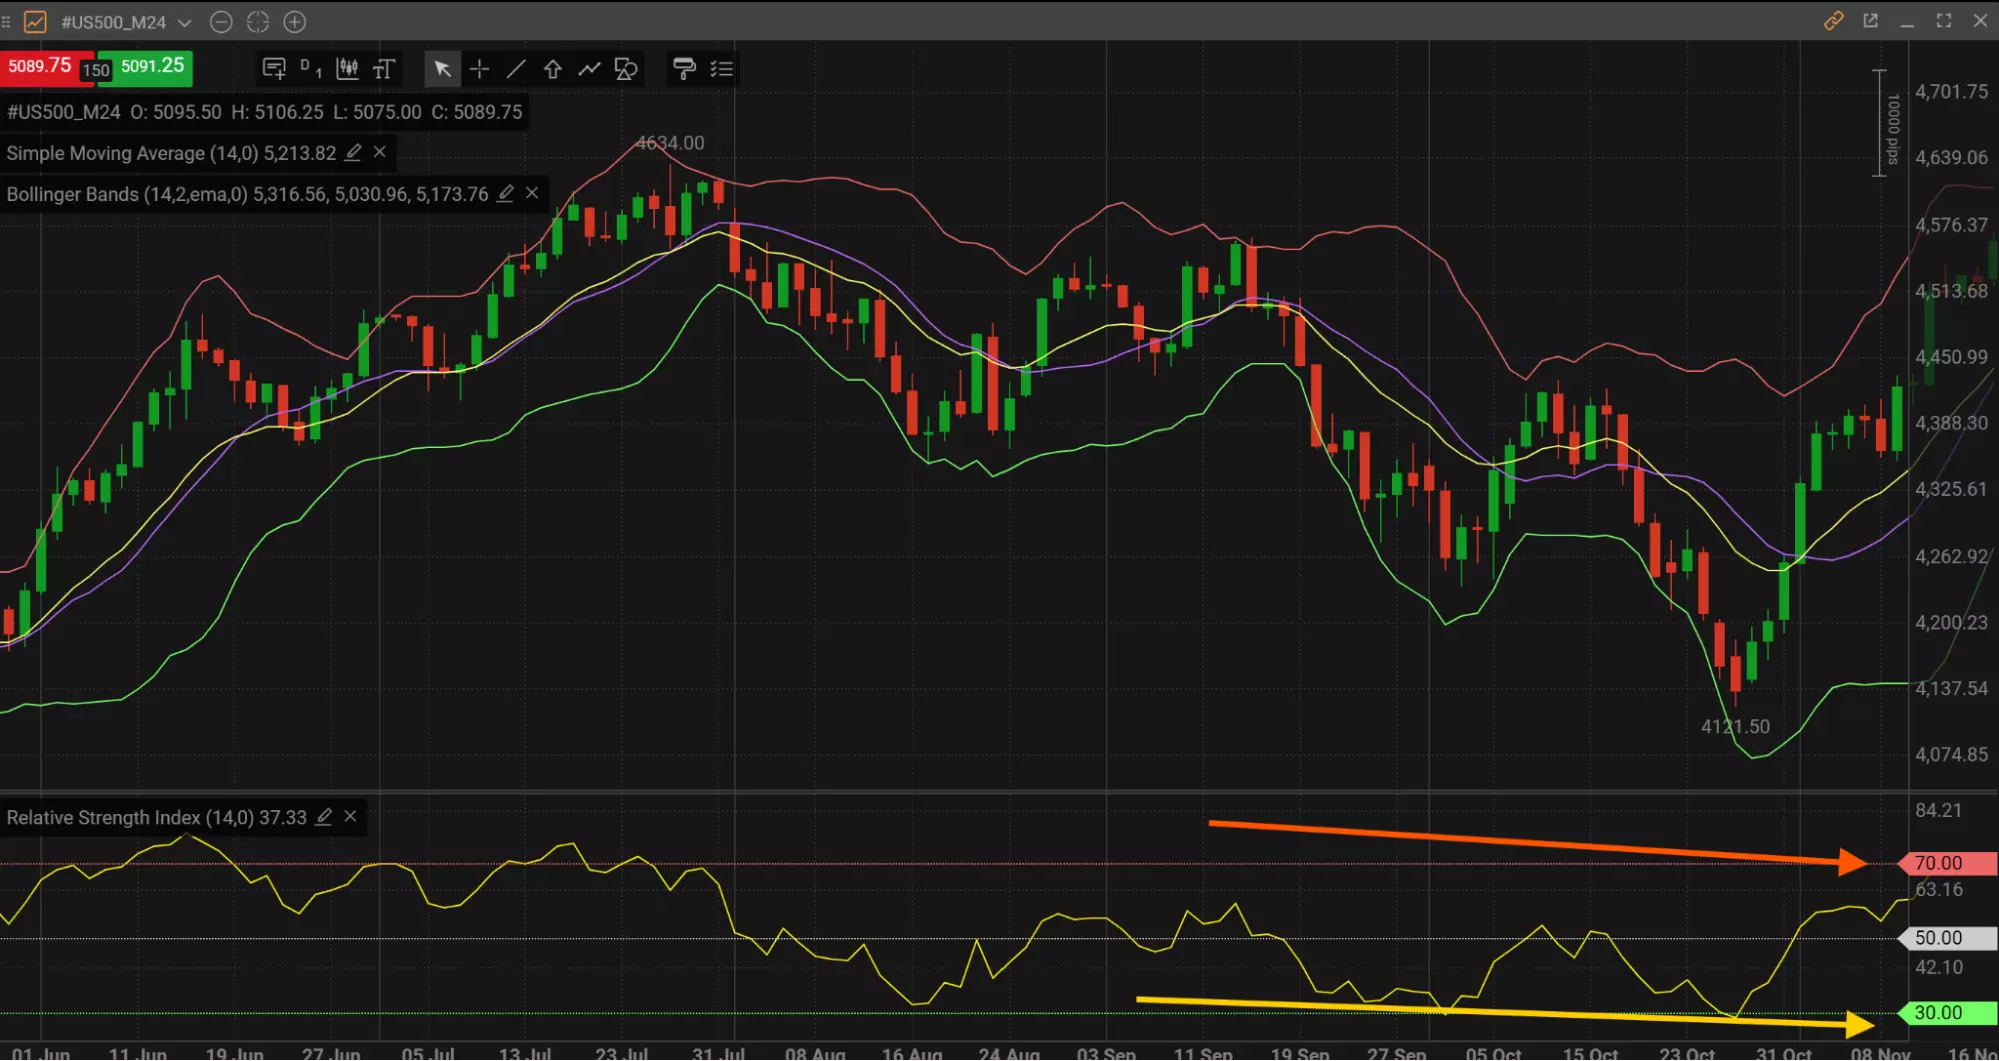Click the red 5089.75 sell price button

pyautogui.click(x=40, y=67)
